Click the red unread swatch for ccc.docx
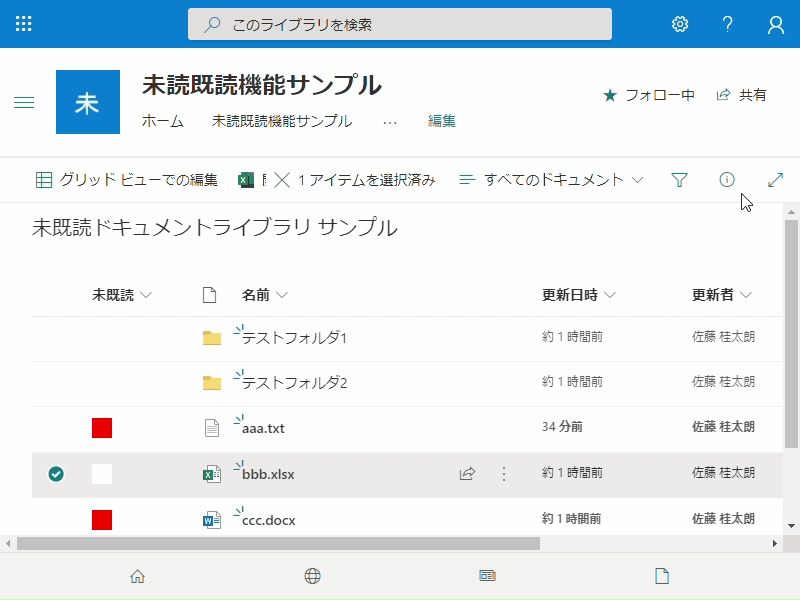Image resolution: width=800 pixels, height=600 pixels. (102, 520)
